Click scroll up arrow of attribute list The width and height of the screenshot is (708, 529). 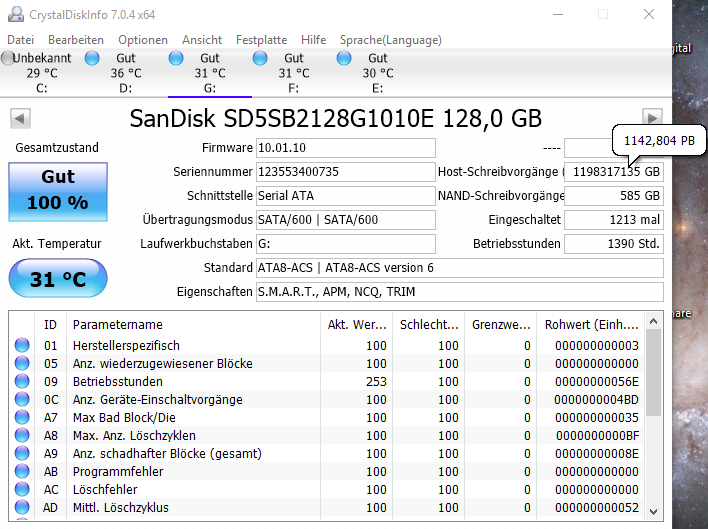click(x=653, y=321)
